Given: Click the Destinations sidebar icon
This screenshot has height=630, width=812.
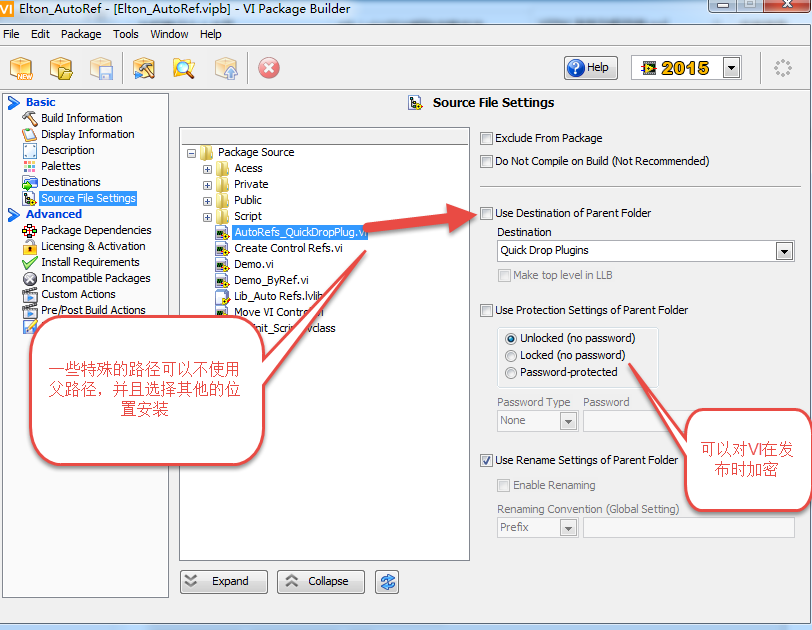Looking at the screenshot, I should pyautogui.click(x=30, y=182).
